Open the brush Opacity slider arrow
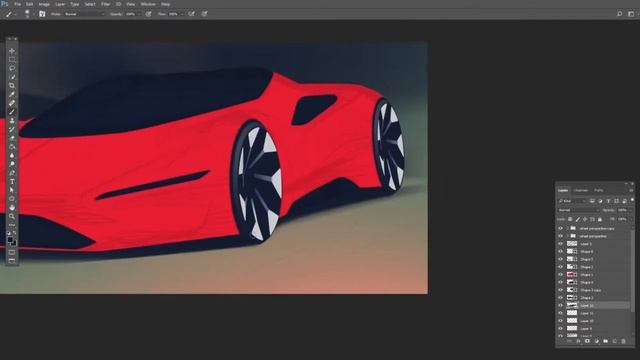This screenshot has height=360, width=640. point(139,14)
